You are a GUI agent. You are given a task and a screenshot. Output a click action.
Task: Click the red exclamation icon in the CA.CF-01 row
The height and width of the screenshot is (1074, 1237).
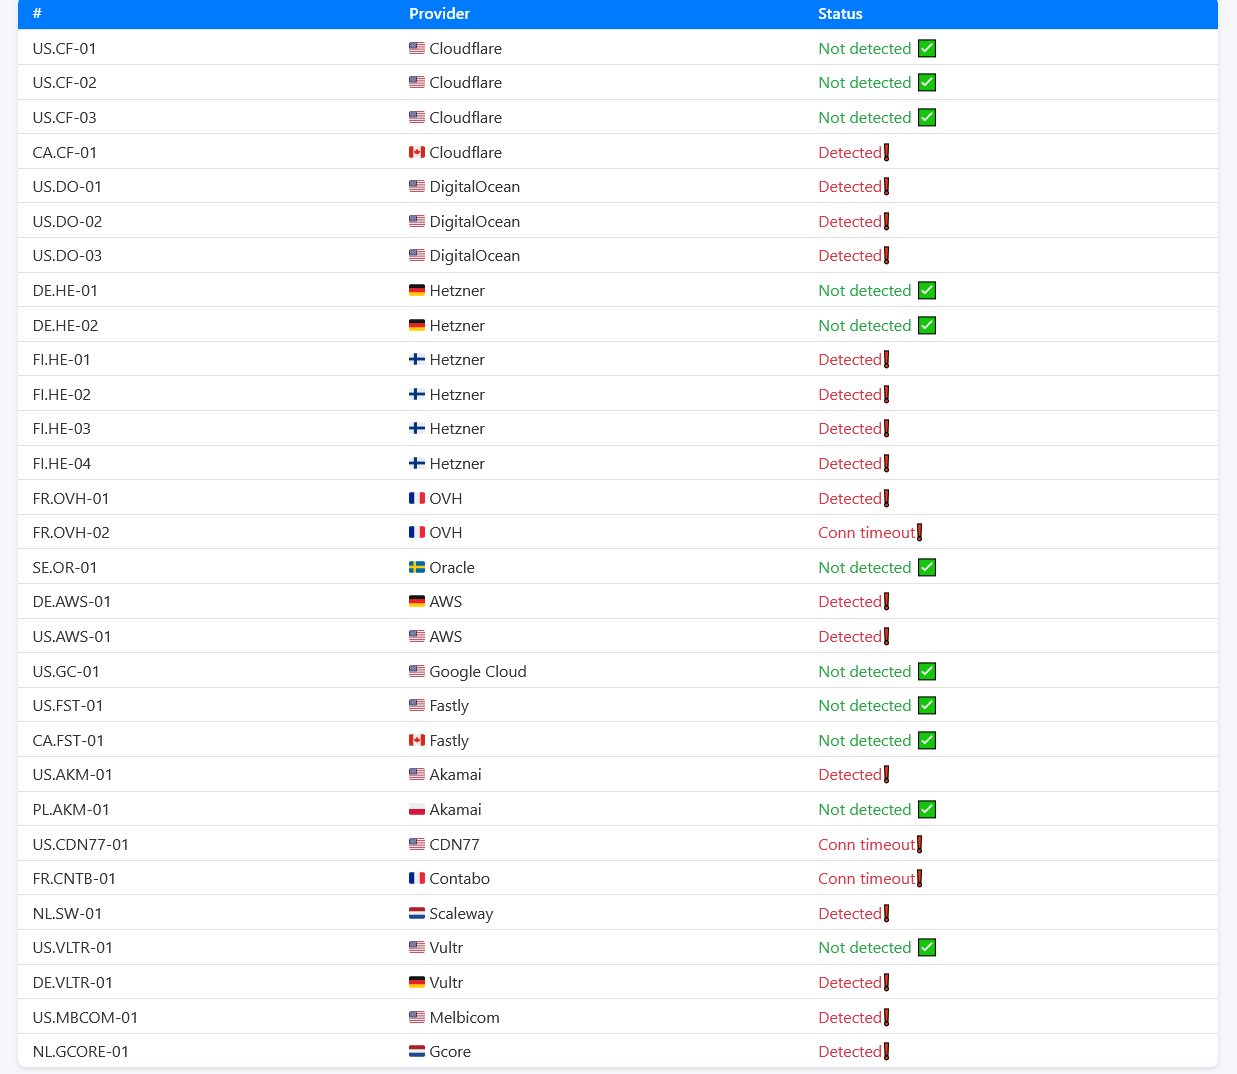(886, 152)
